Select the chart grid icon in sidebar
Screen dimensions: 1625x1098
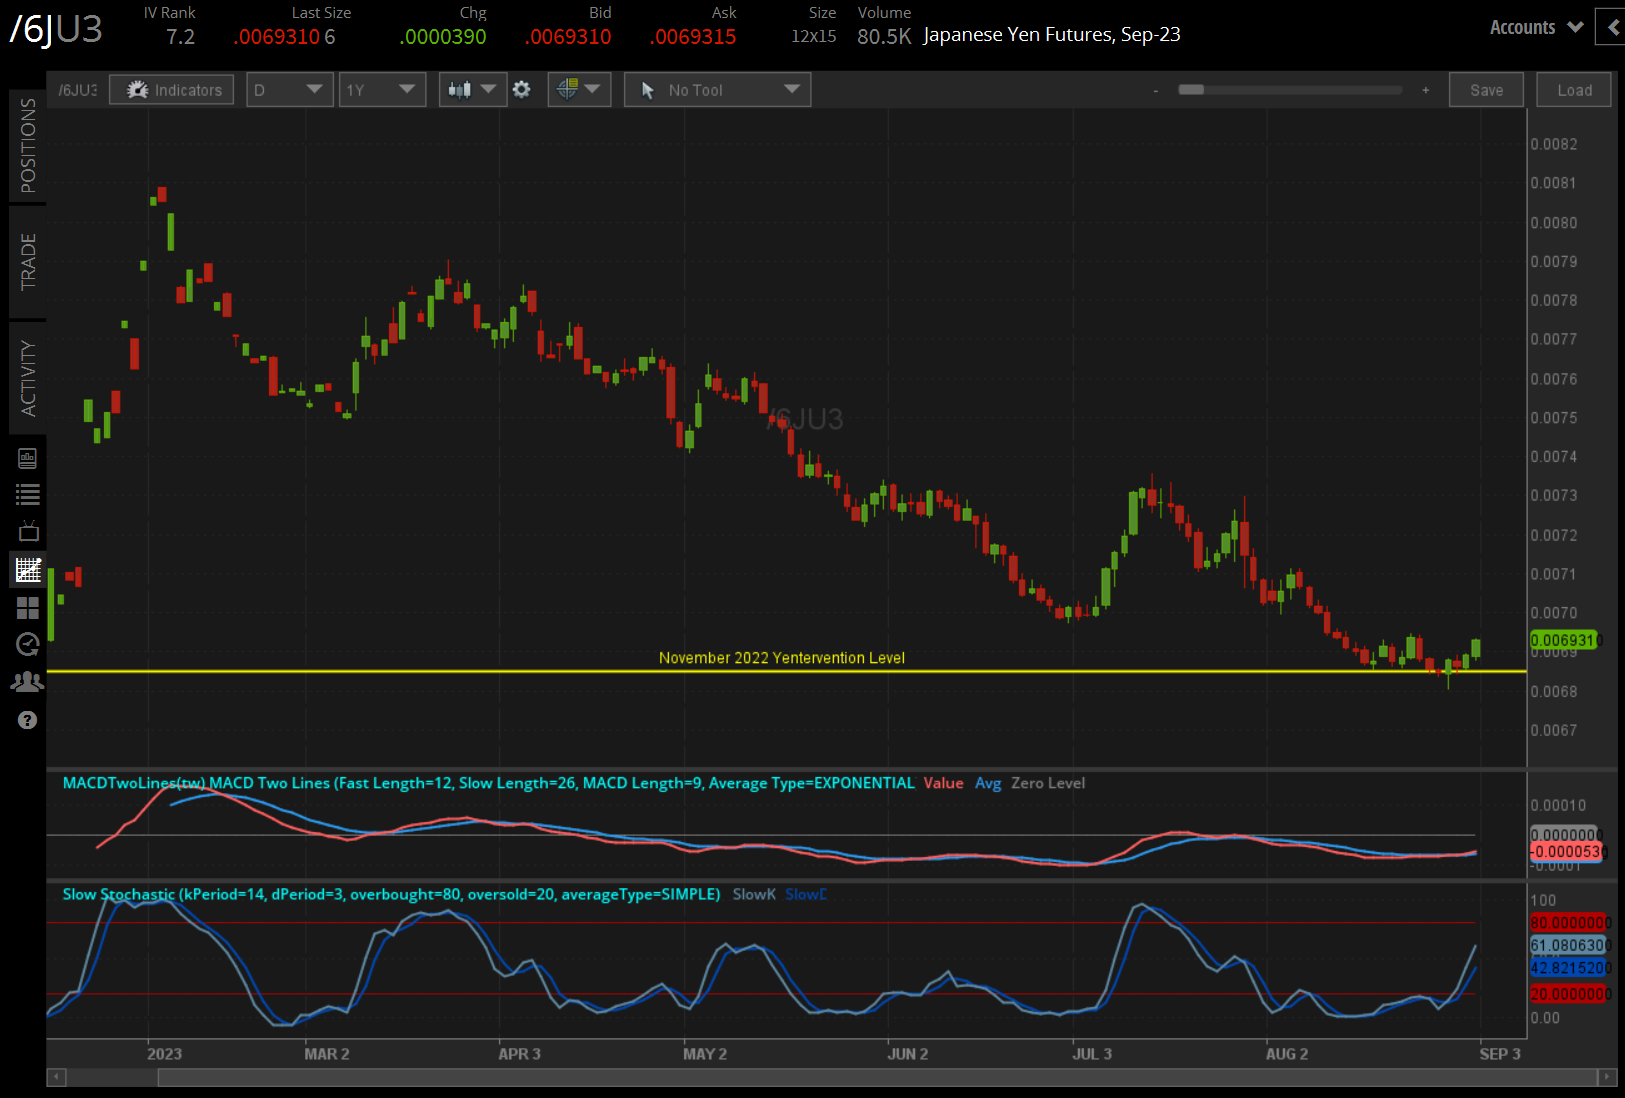(x=28, y=570)
